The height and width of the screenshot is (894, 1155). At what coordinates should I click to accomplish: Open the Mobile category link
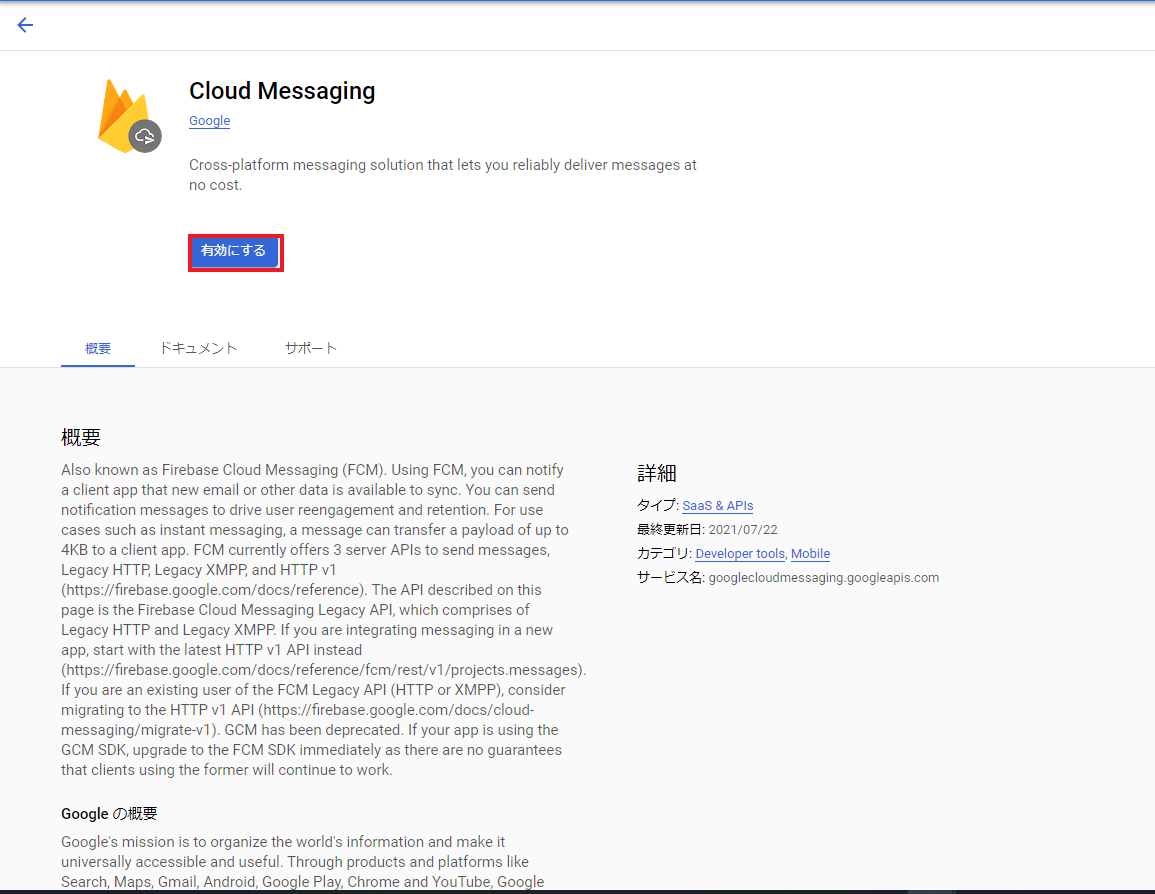pyautogui.click(x=810, y=554)
